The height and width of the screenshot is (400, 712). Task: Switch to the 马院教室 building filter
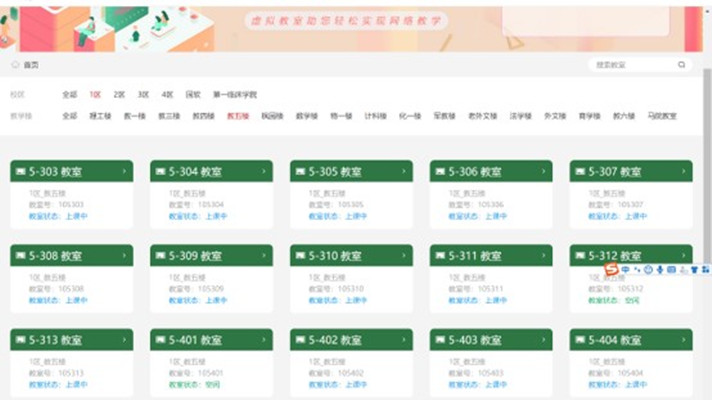[662, 116]
